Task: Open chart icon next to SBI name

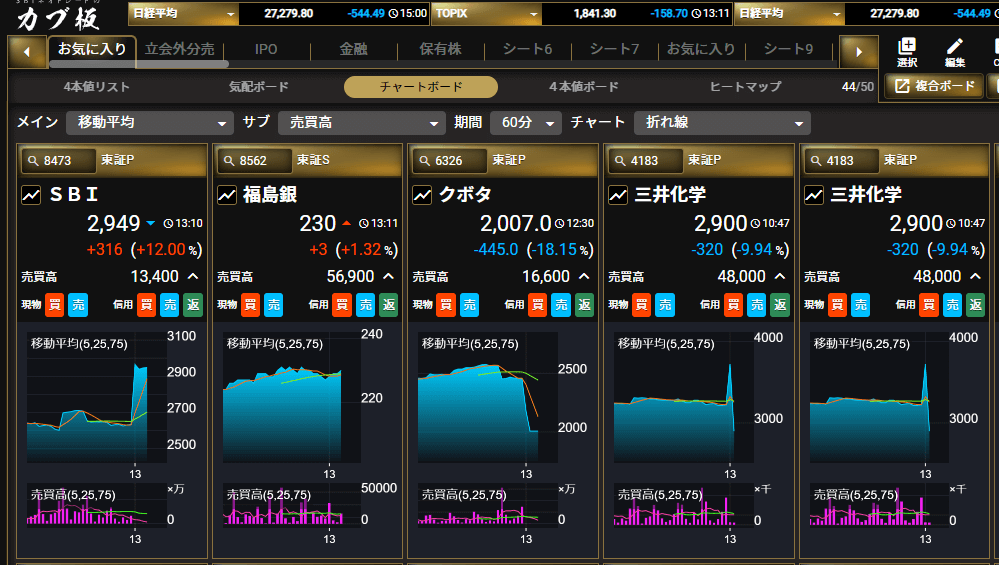Action: (31, 195)
